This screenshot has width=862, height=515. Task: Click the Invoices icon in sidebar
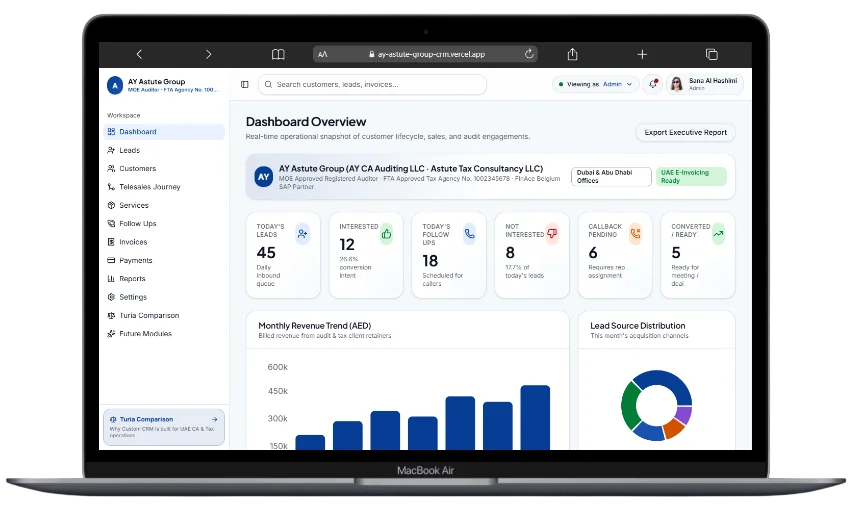(x=111, y=242)
